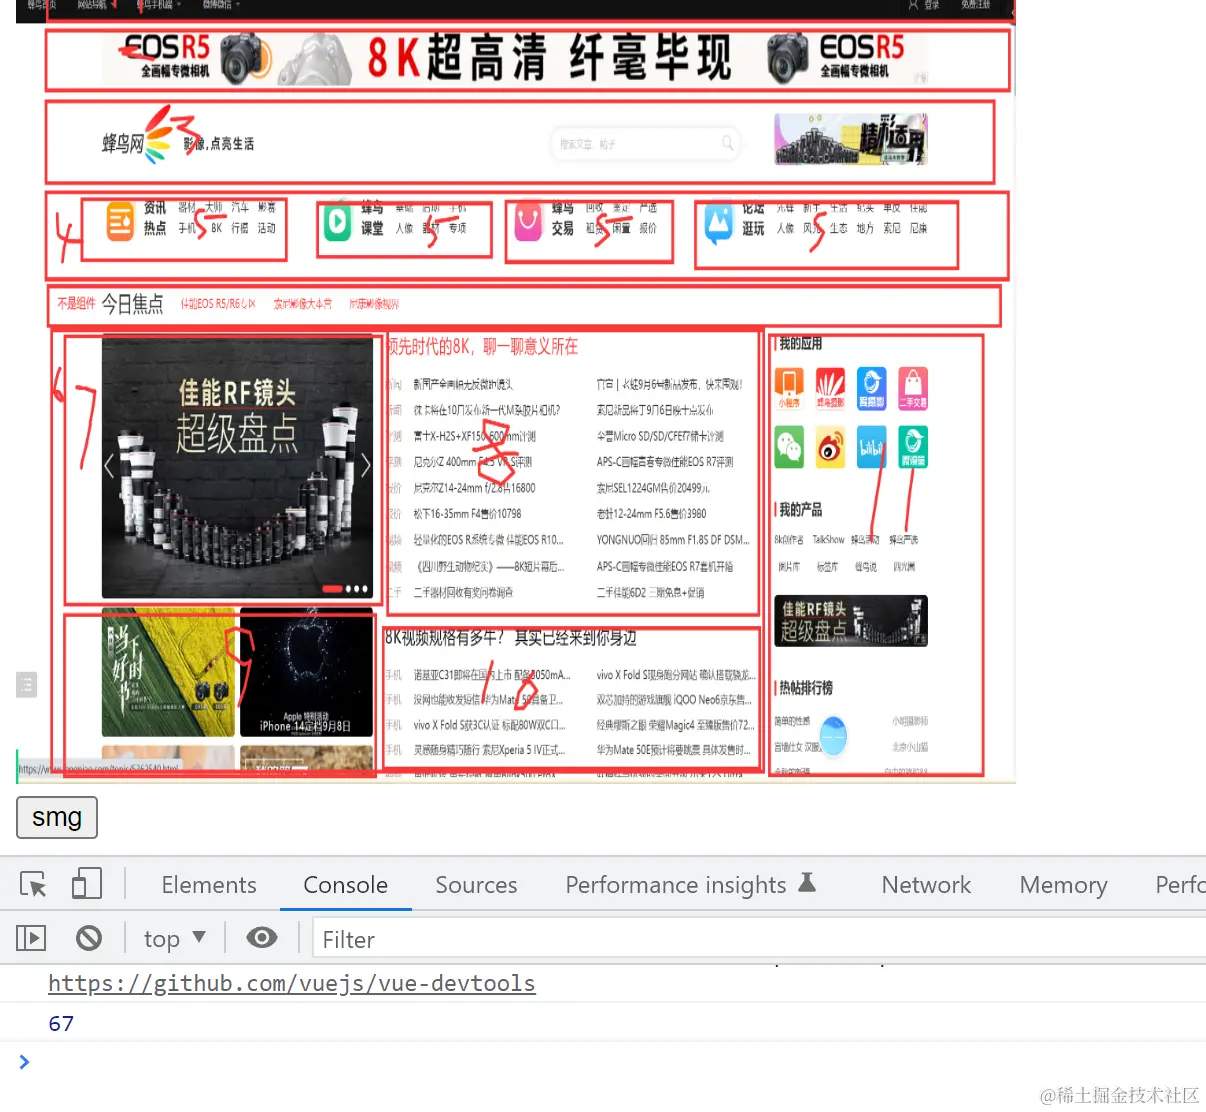Click the pink 蜂鸟交易 shopping icon
Screen dimensions: 1206x1112
click(x=528, y=221)
